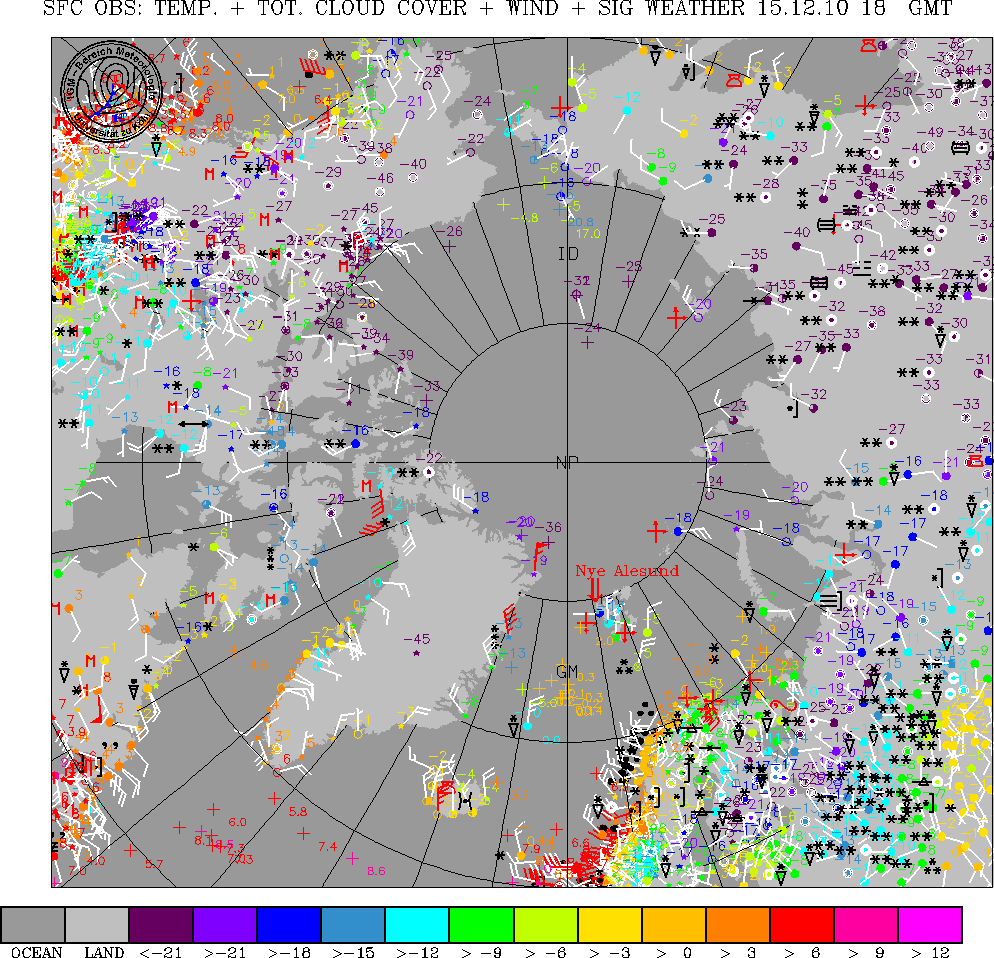Click the NP north pole label
The height and width of the screenshot is (958, 994).
[x=567, y=463]
